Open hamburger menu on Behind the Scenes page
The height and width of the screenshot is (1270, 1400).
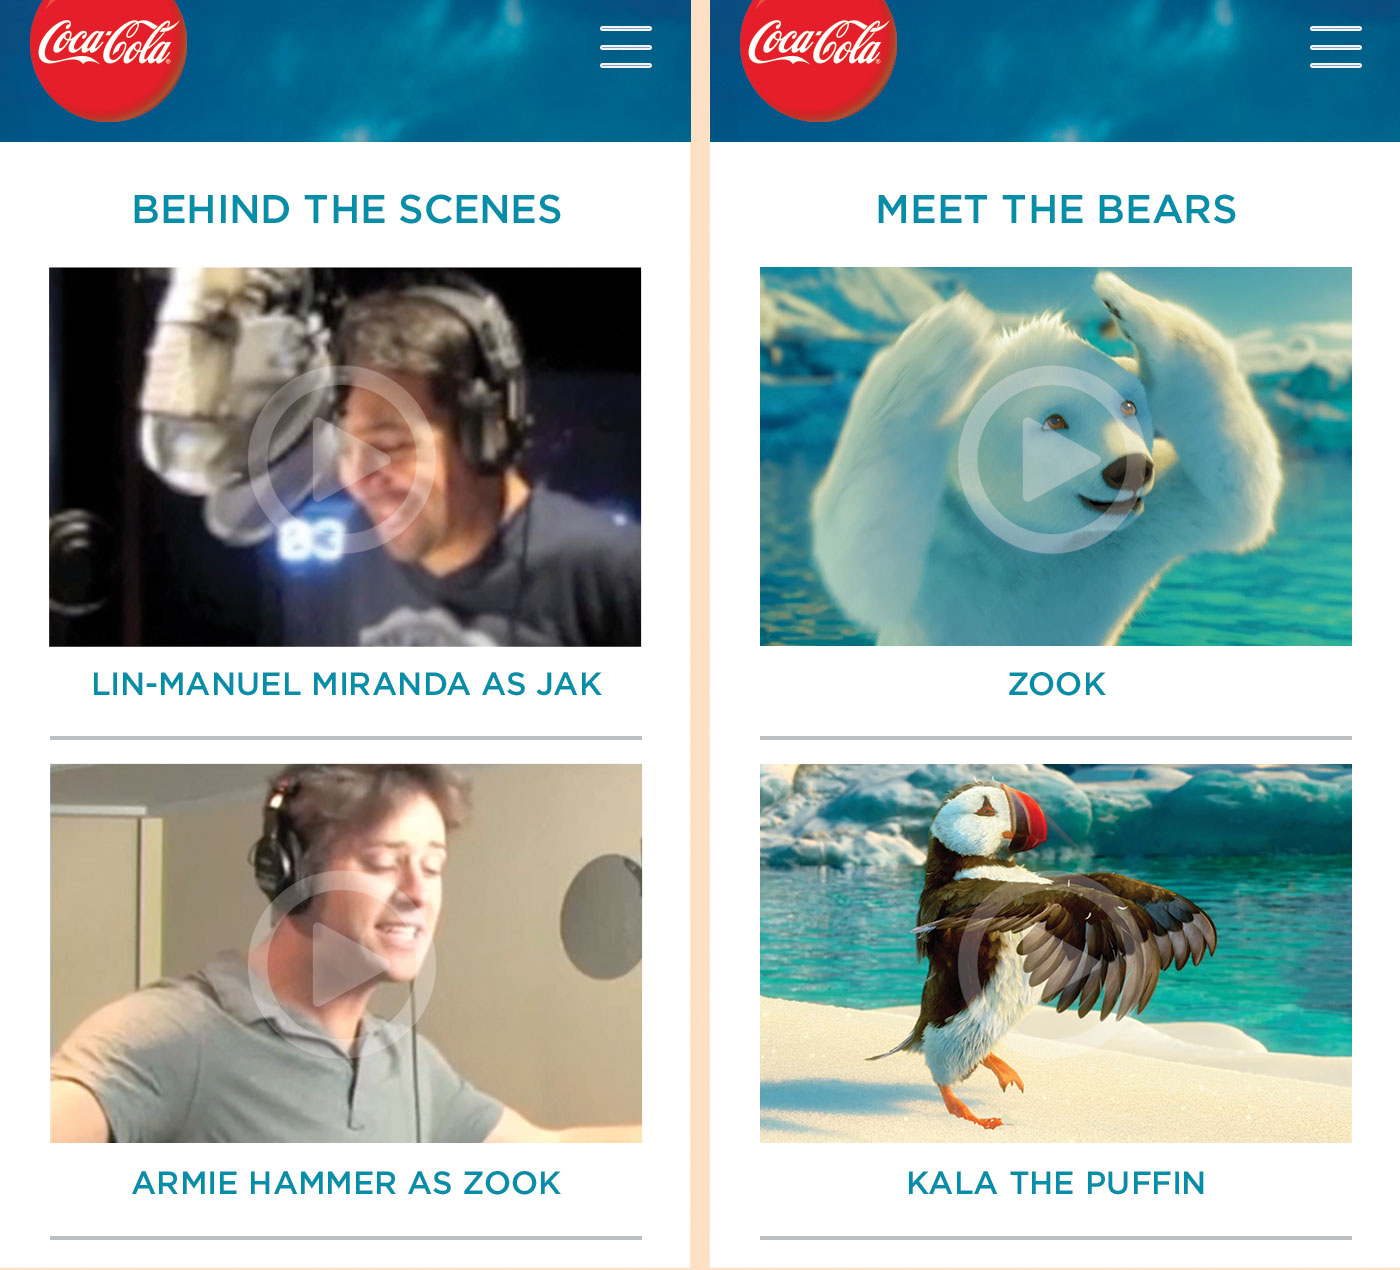626,47
